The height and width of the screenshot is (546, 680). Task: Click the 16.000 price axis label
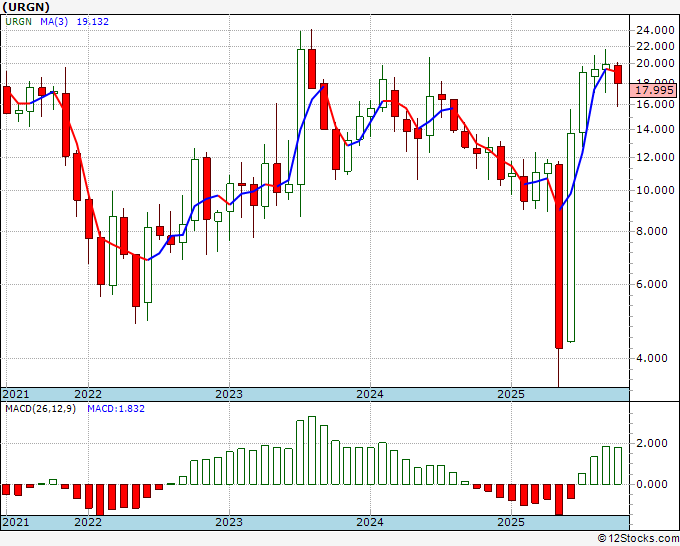point(655,104)
